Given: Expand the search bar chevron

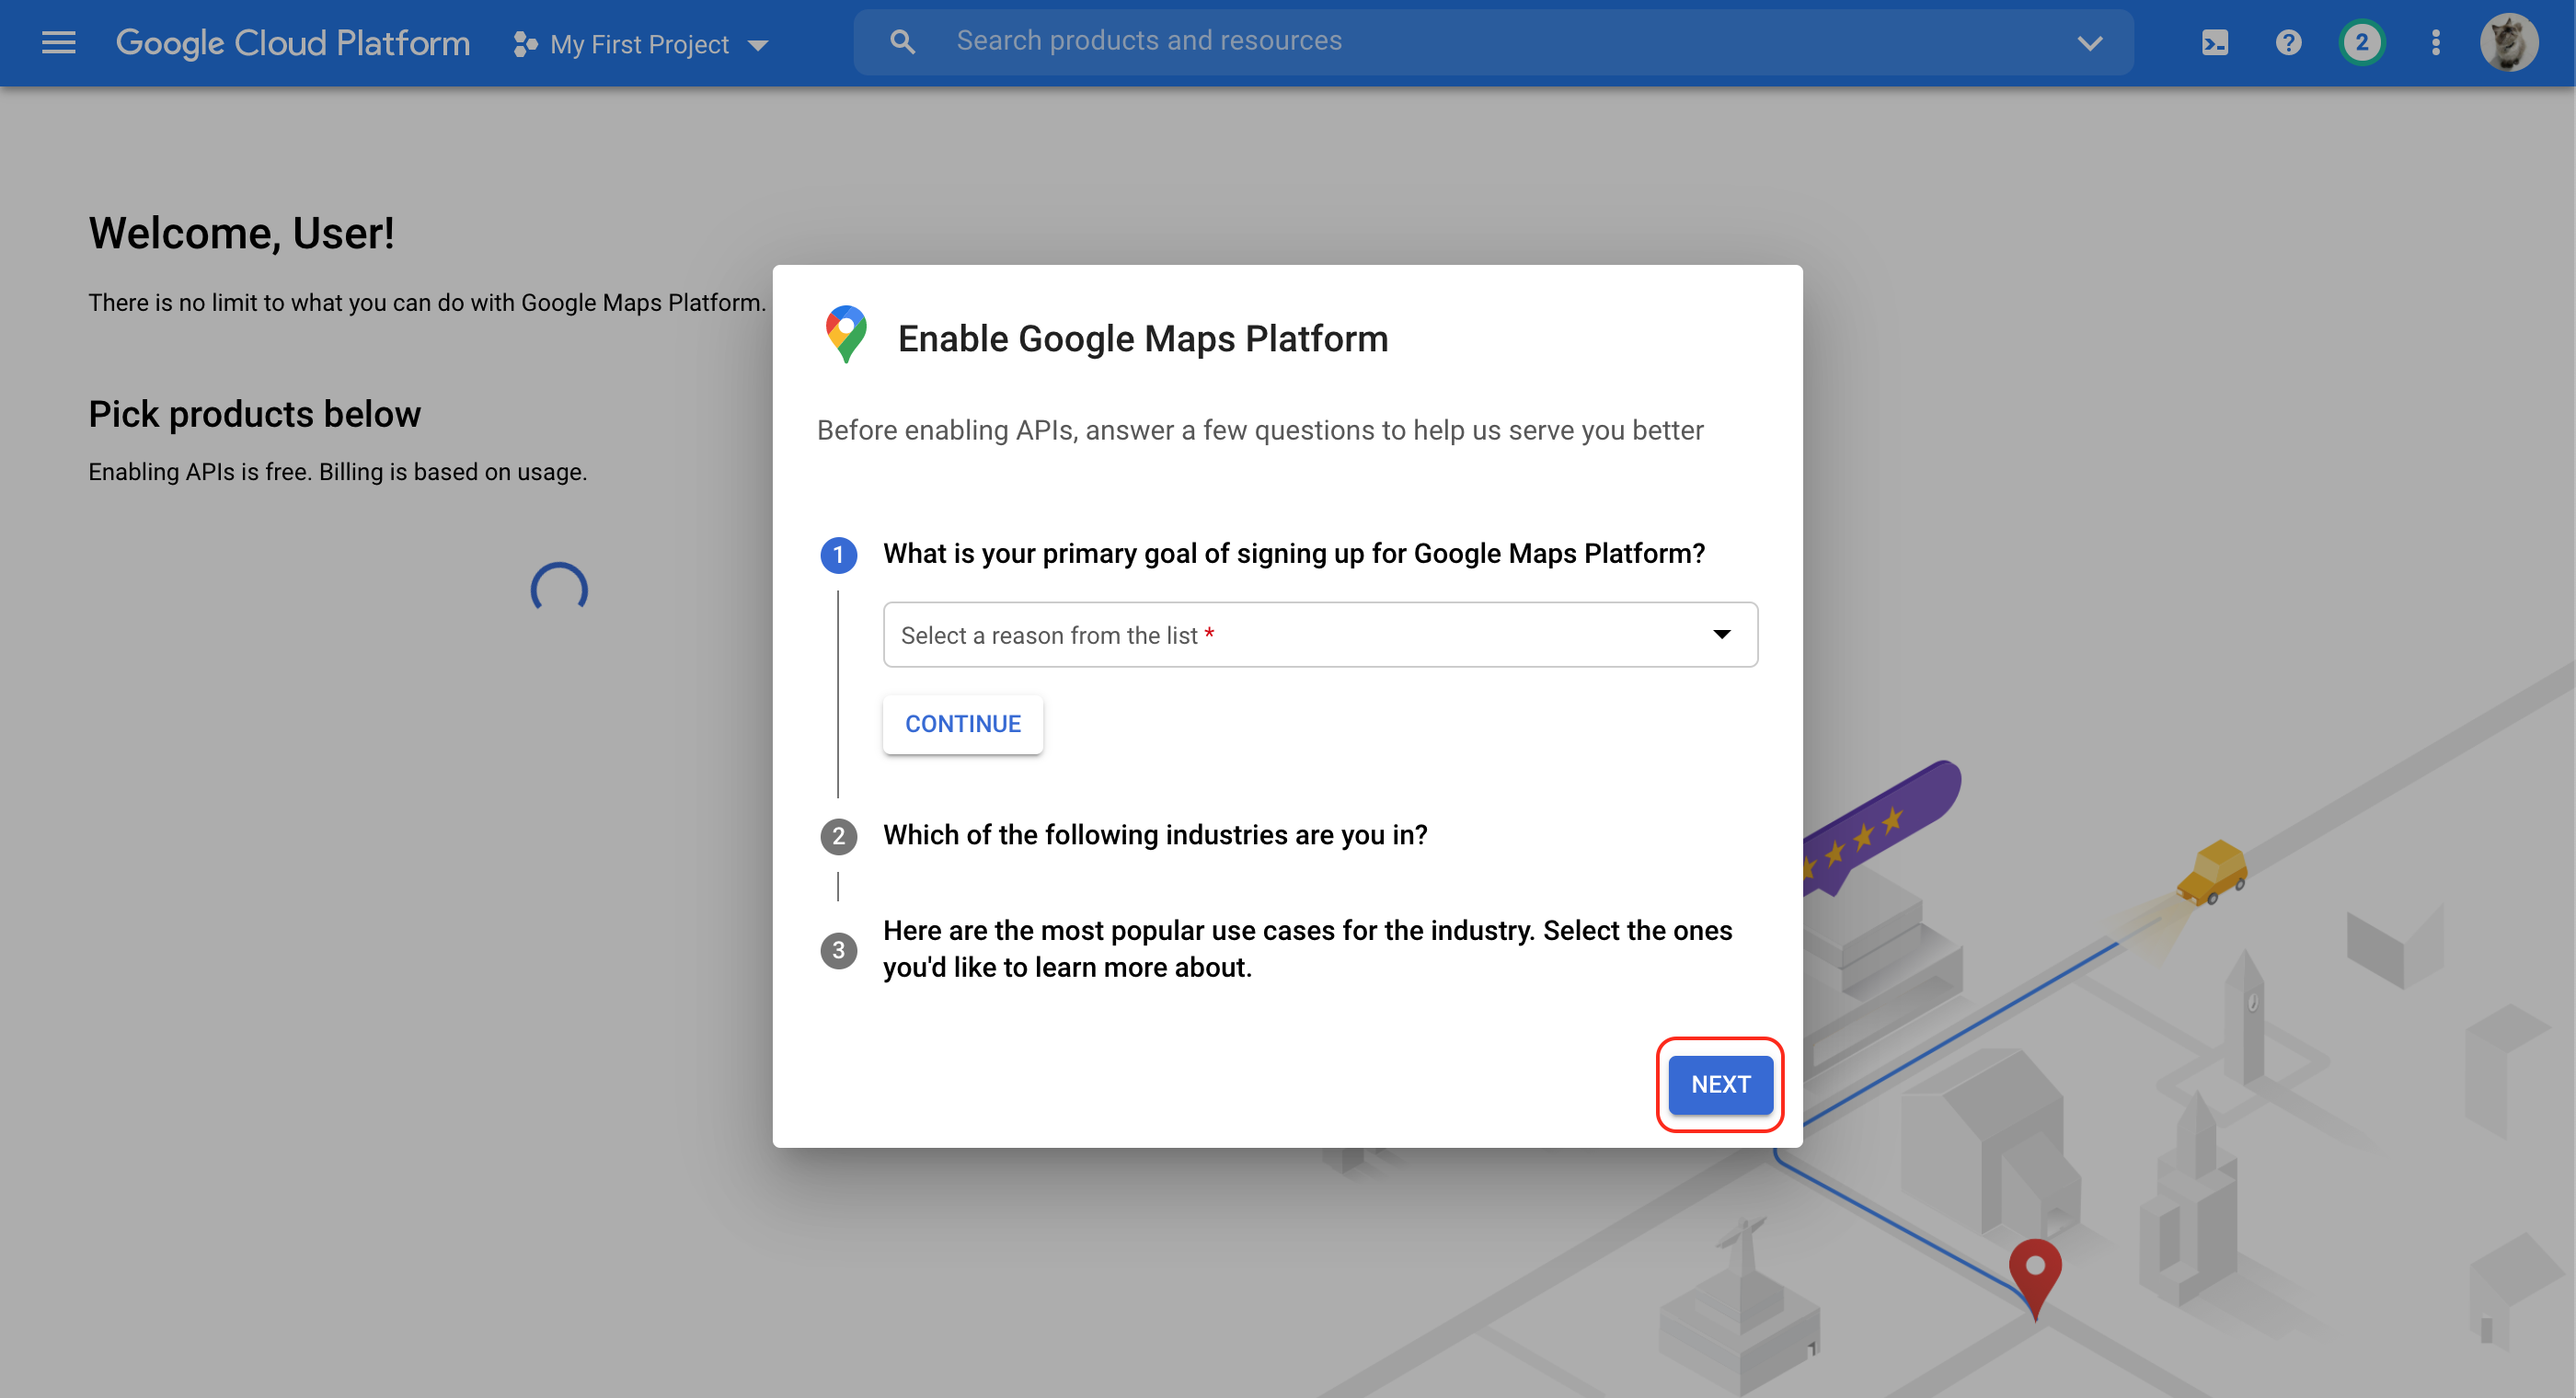Looking at the screenshot, I should point(2090,43).
